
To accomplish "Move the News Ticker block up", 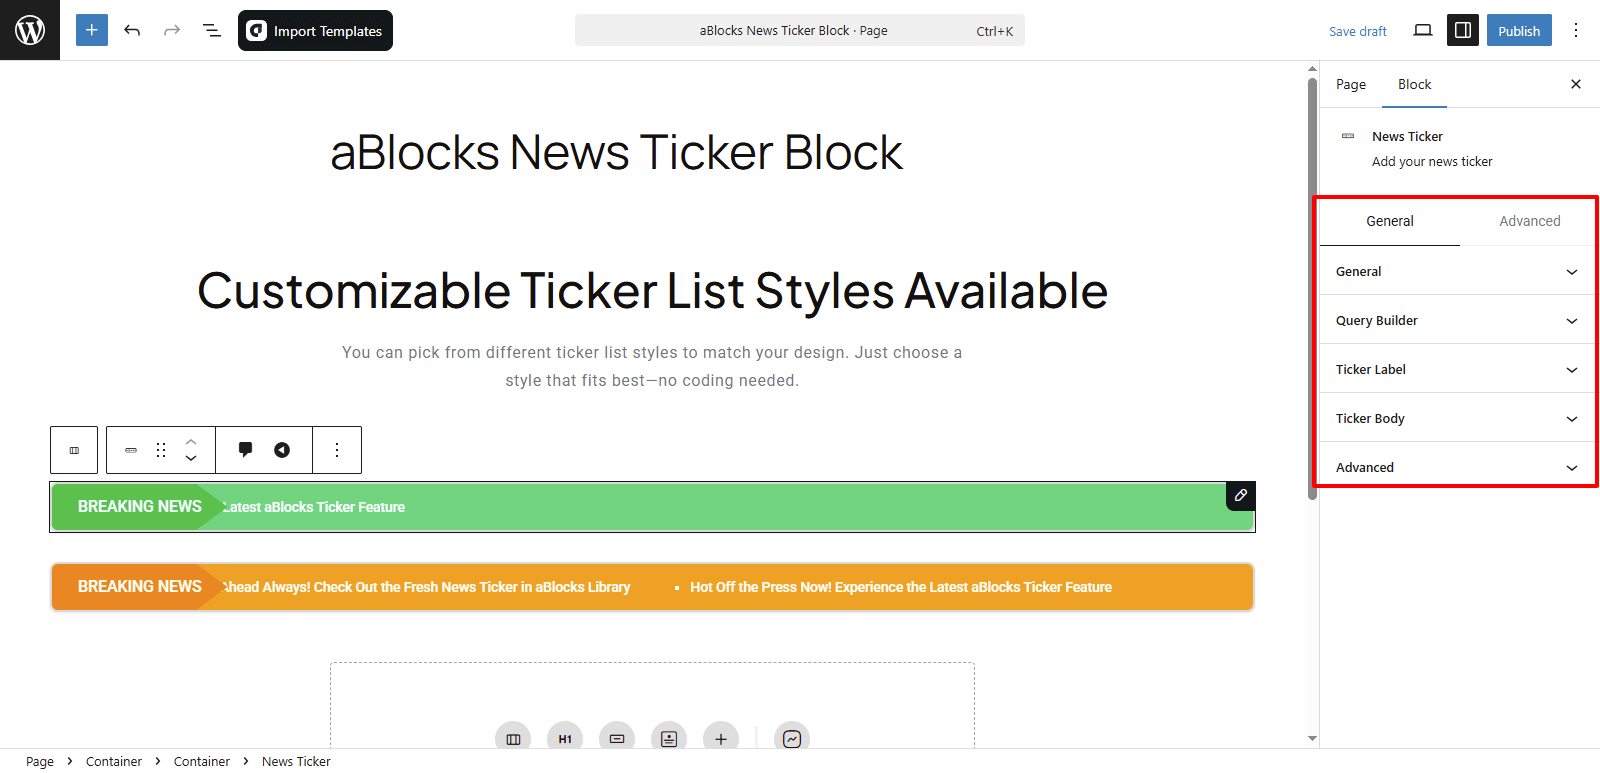I will 191,441.
